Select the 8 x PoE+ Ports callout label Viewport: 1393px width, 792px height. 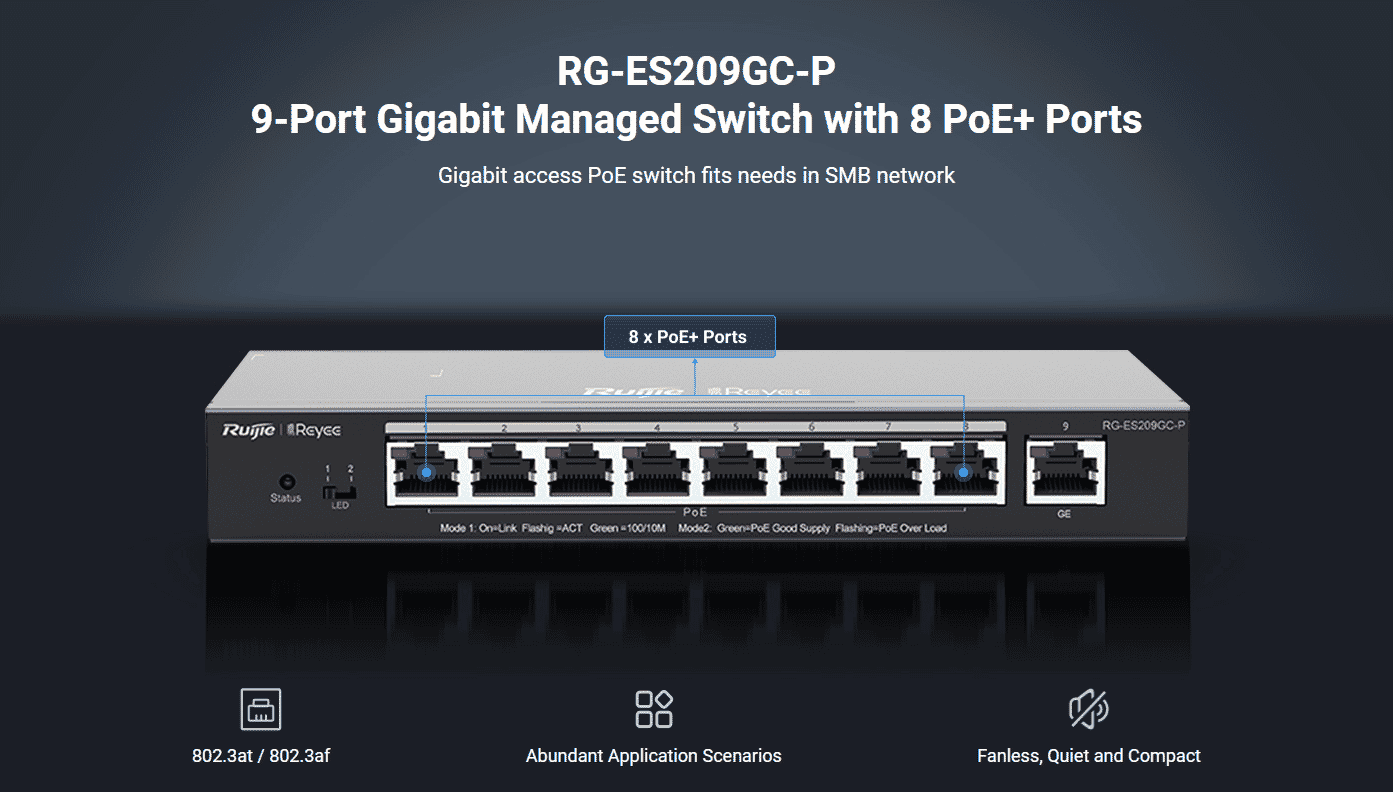689,337
